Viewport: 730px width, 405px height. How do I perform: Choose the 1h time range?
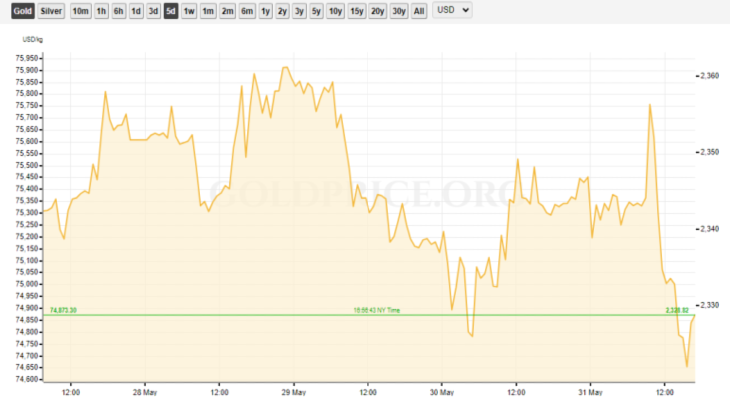point(101,11)
